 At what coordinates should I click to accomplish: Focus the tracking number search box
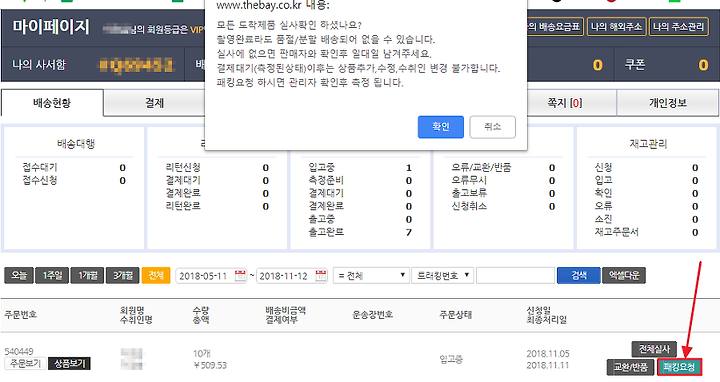point(516,276)
